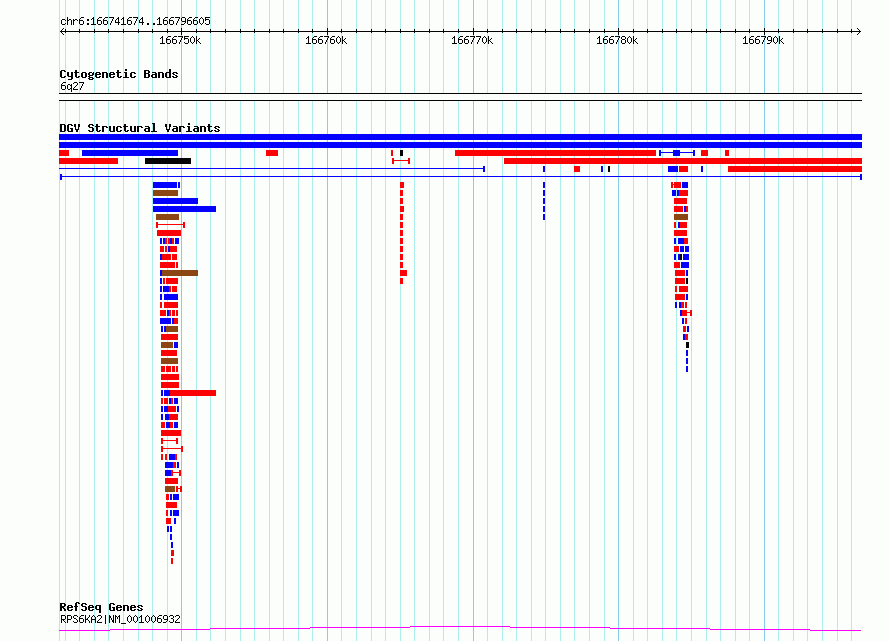Viewport: 890px width, 641px height.
Task: Select the Cytogenetic Bands track title
Action: [119, 74]
